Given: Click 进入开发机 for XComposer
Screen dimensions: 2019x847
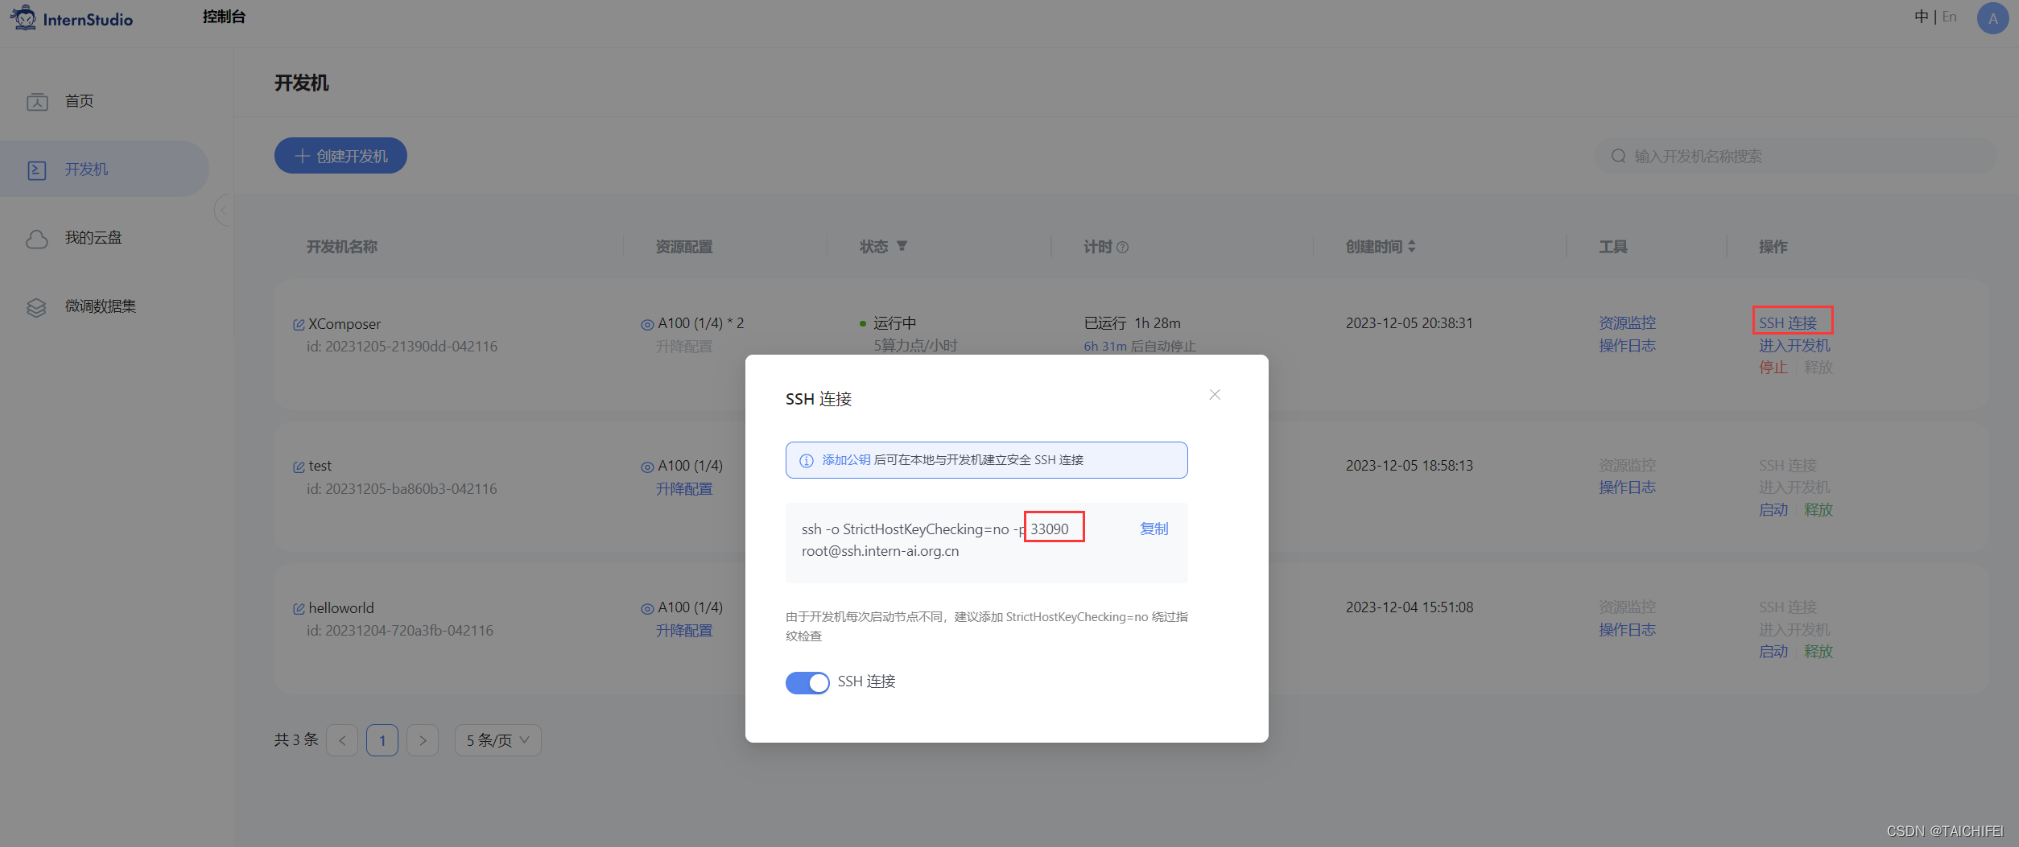Looking at the screenshot, I should [1794, 345].
